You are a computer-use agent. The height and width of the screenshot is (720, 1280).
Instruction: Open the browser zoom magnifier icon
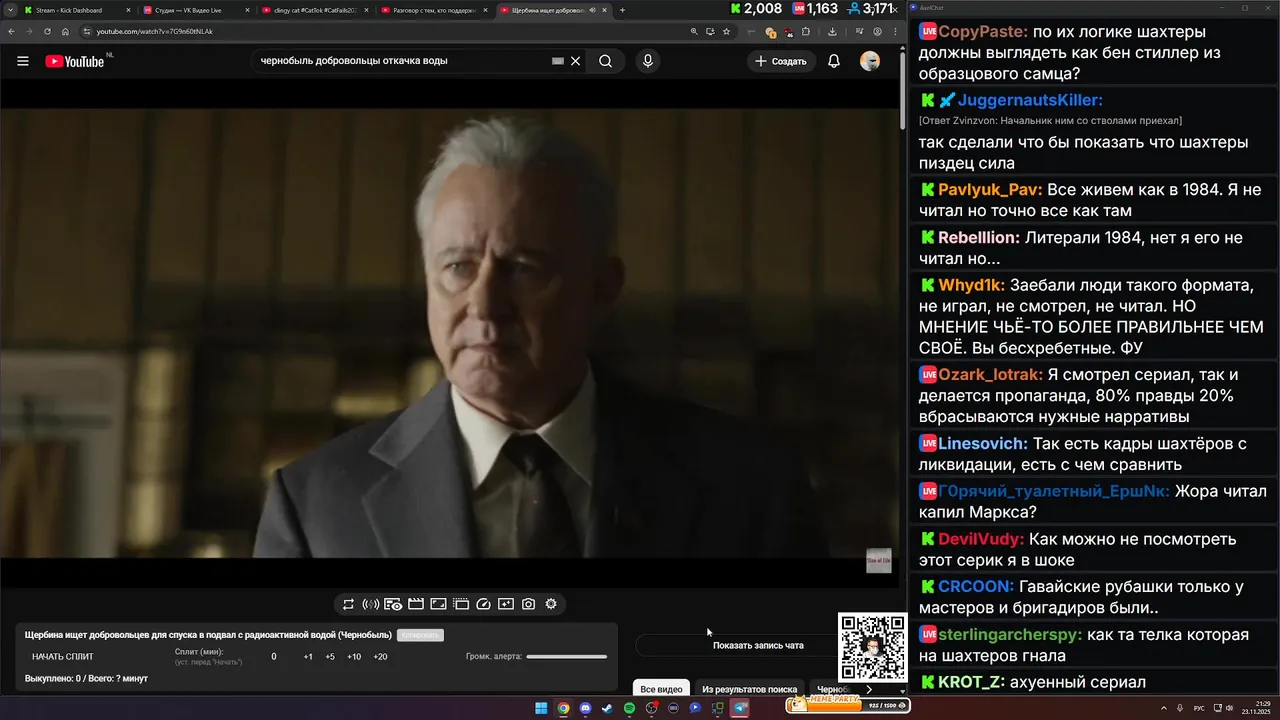(x=694, y=31)
